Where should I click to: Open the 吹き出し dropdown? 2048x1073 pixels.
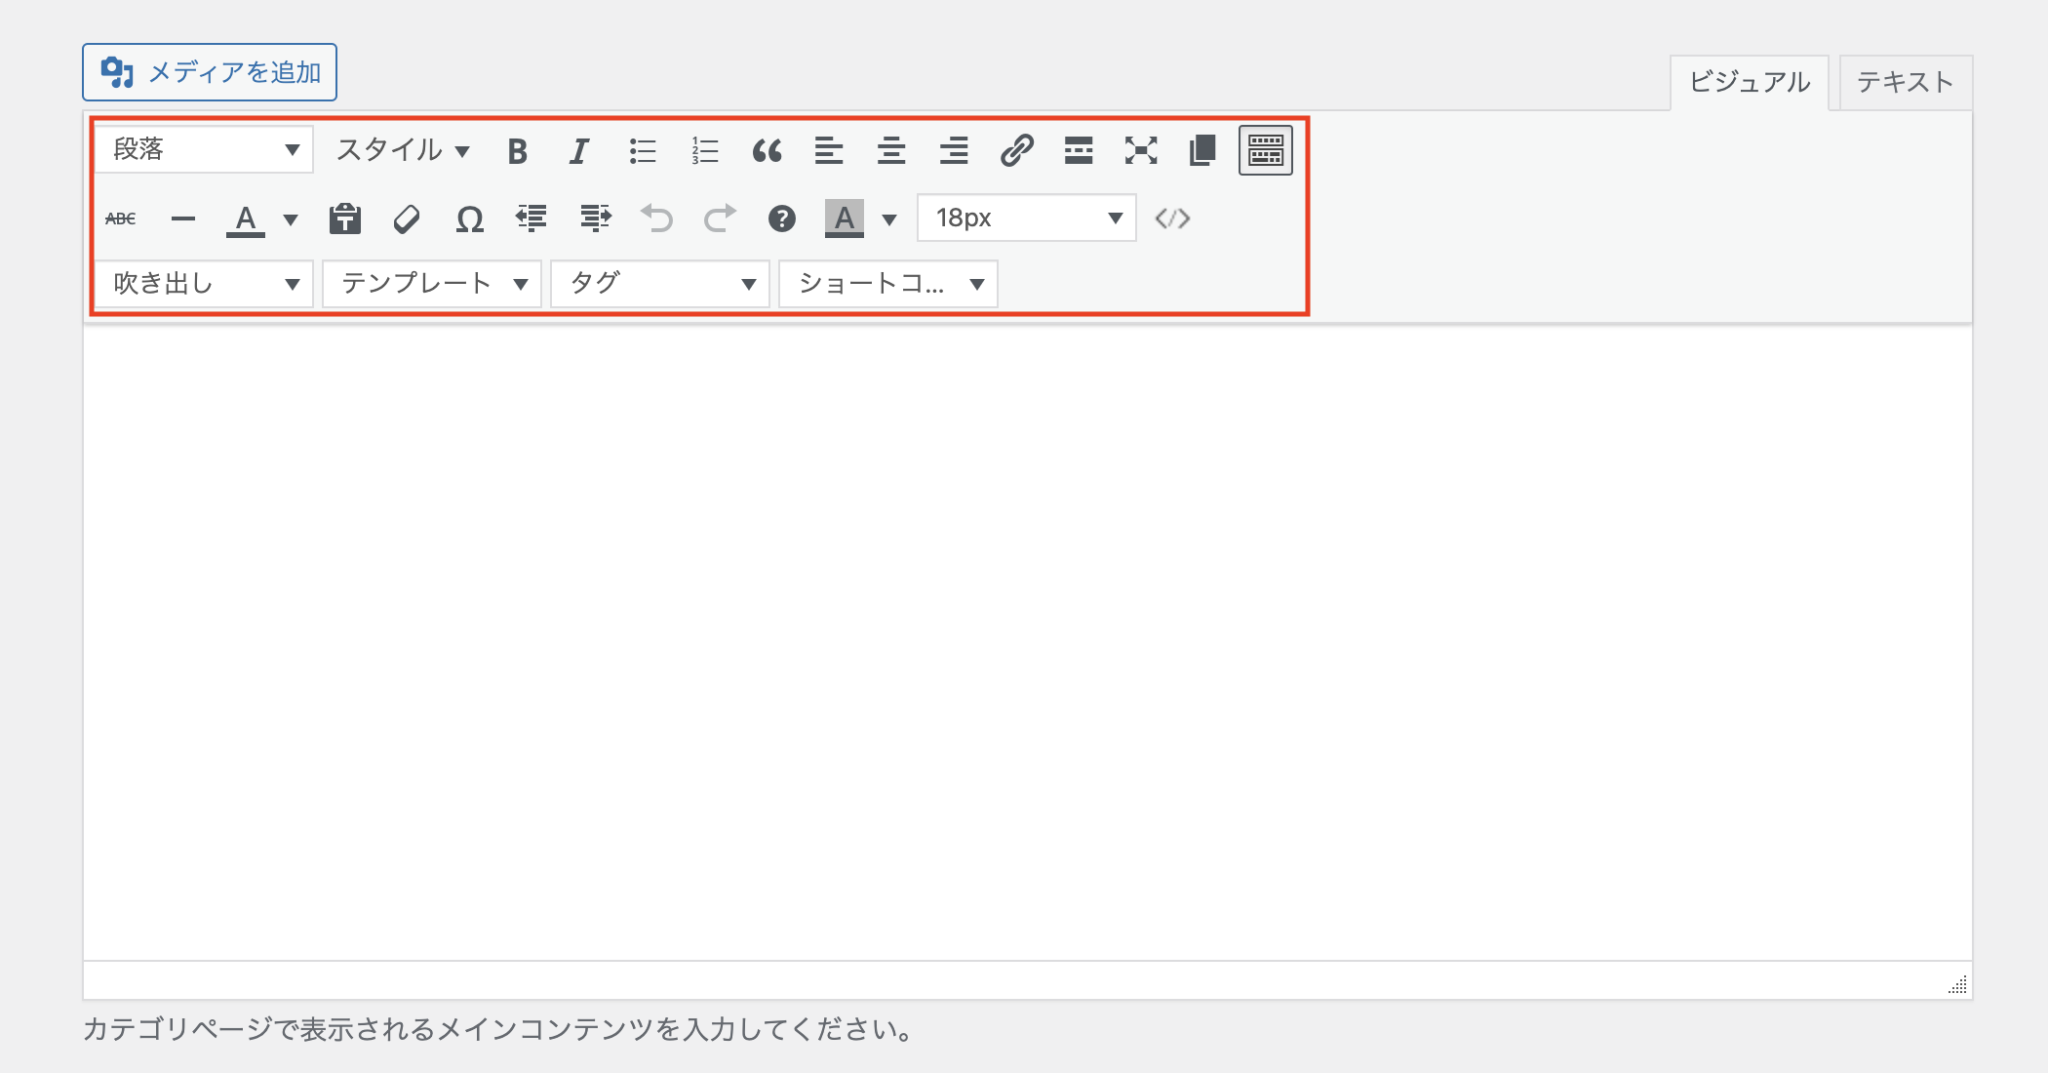[x=204, y=284]
